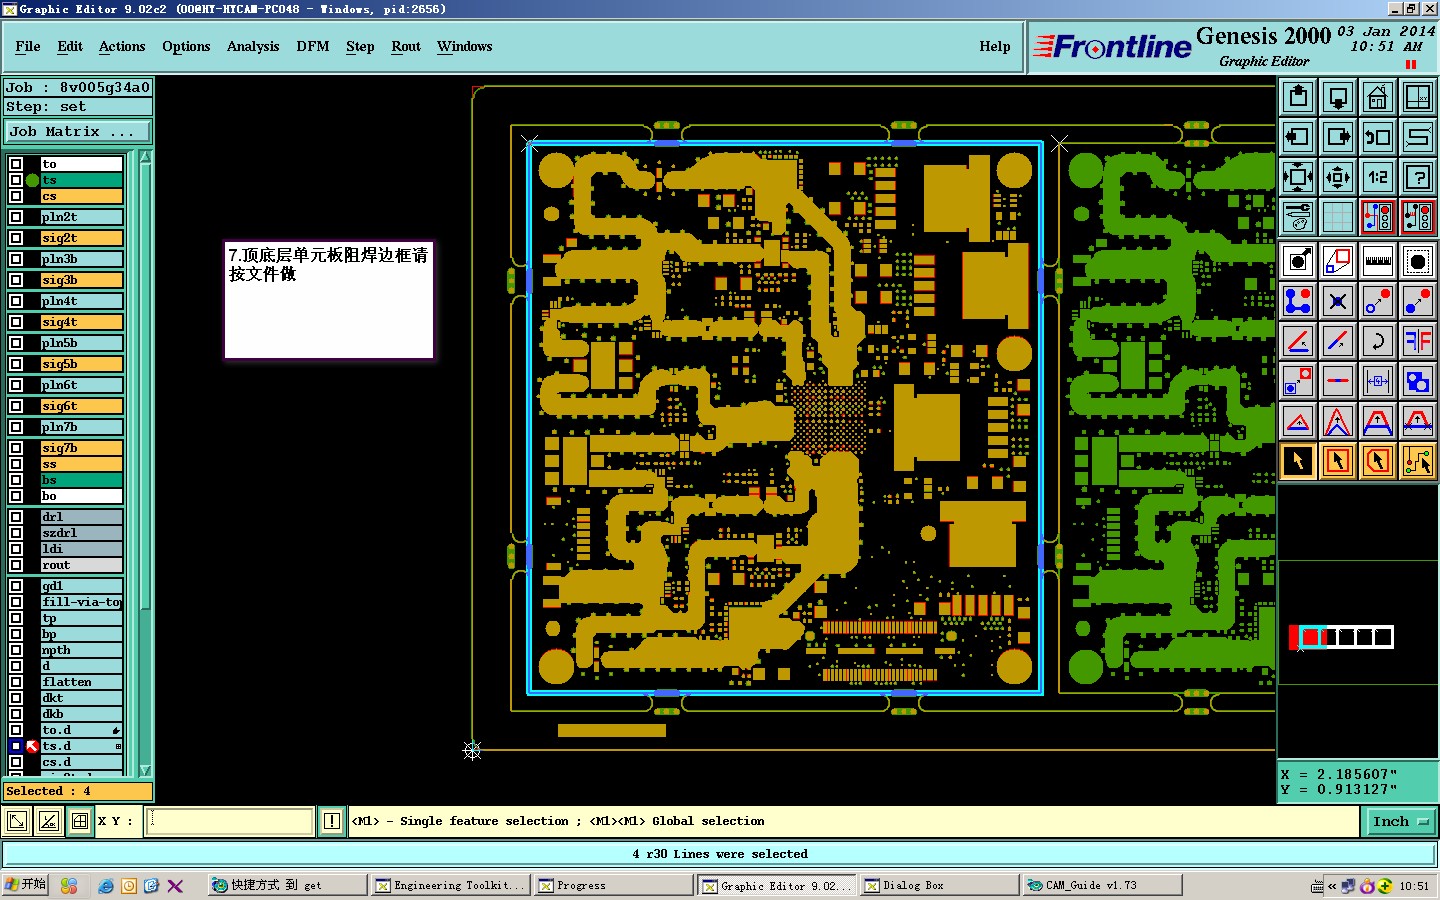Open the Analysis menu
The image size is (1440, 900).
click(x=253, y=46)
